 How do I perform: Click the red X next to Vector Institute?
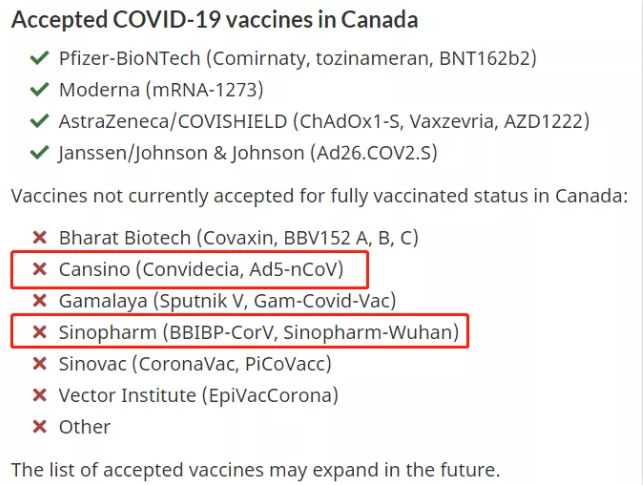click(40, 395)
